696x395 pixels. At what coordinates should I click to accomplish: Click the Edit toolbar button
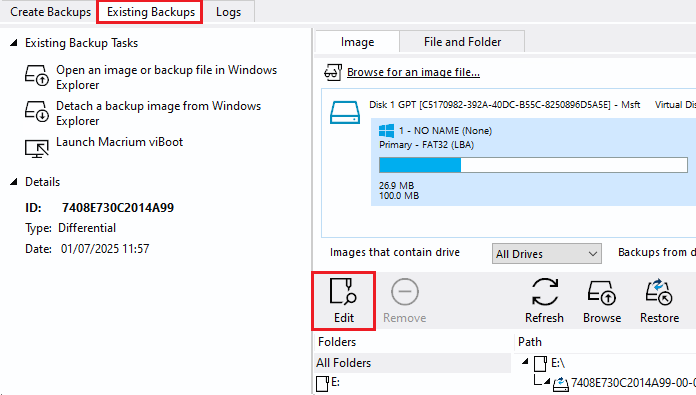click(x=344, y=301)
